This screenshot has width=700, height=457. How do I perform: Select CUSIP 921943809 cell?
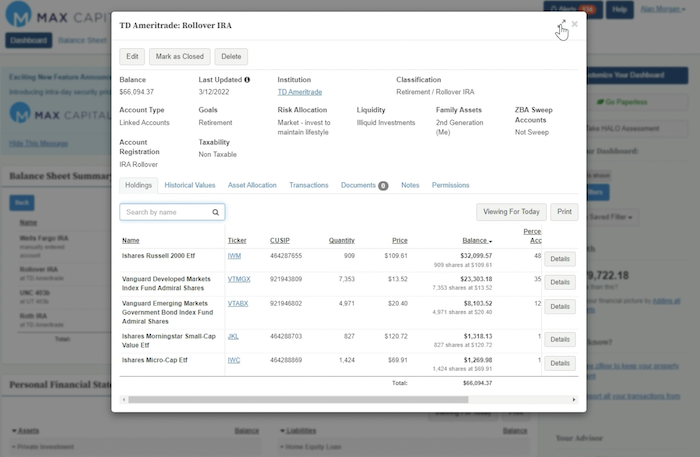[286, 279]
